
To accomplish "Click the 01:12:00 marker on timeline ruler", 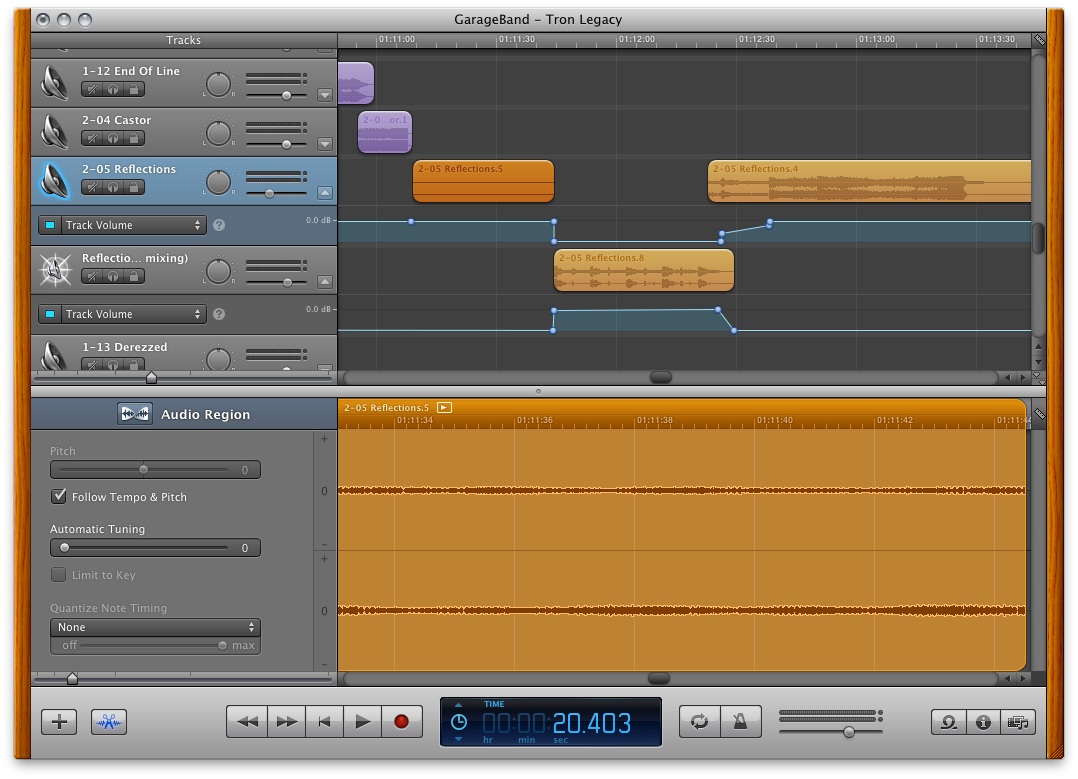I will [637, 39].
